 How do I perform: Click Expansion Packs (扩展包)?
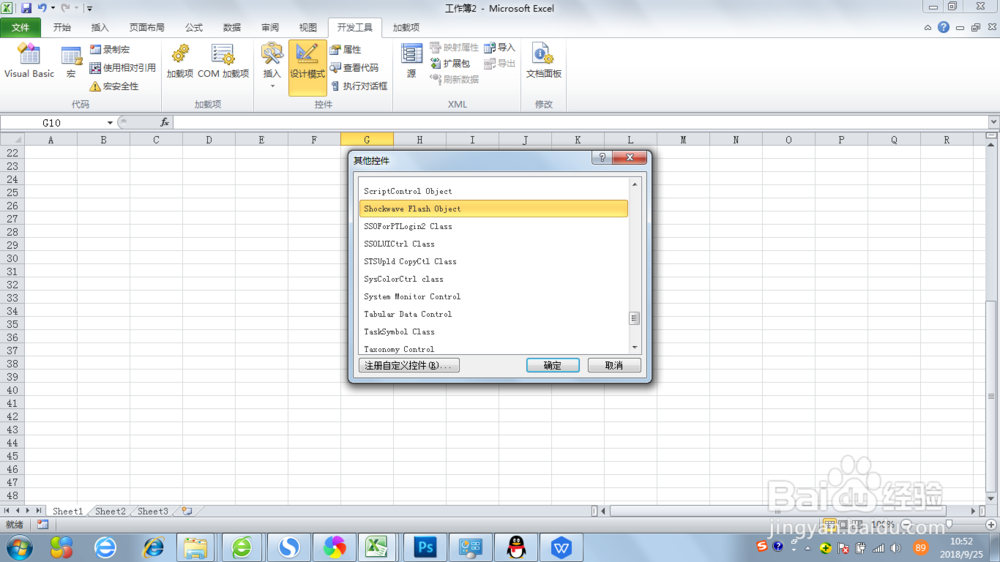tap(450, 63)
